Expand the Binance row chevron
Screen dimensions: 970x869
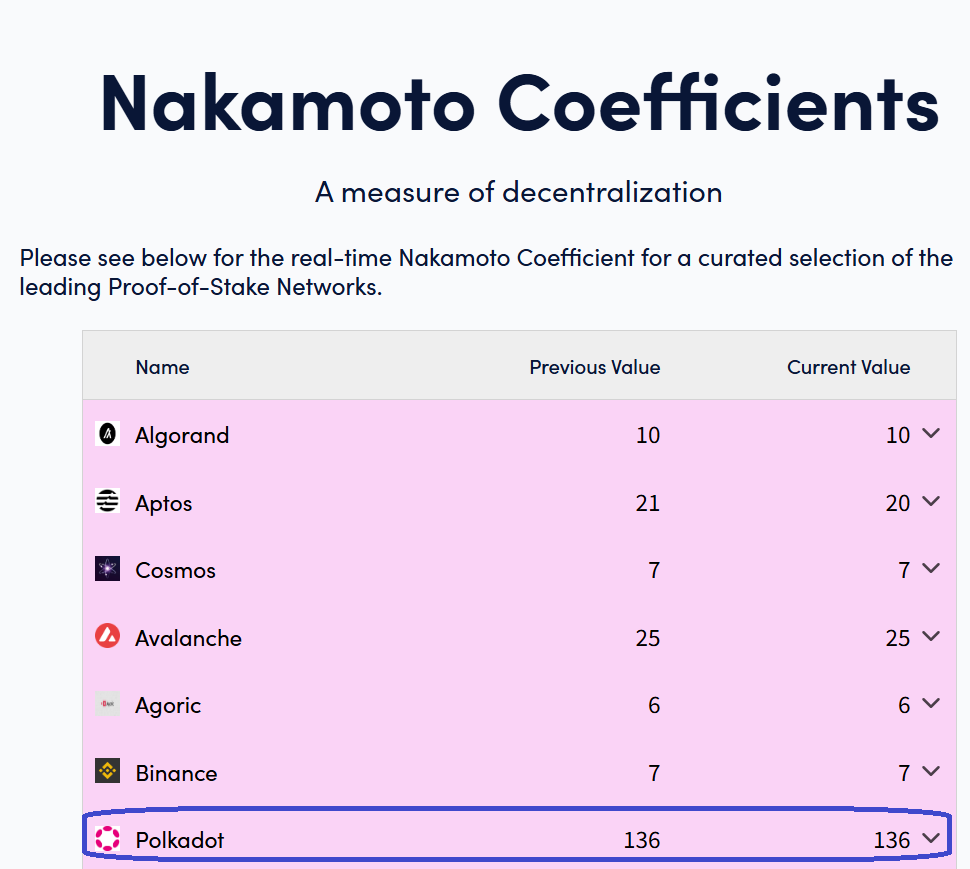coord(931,772)
